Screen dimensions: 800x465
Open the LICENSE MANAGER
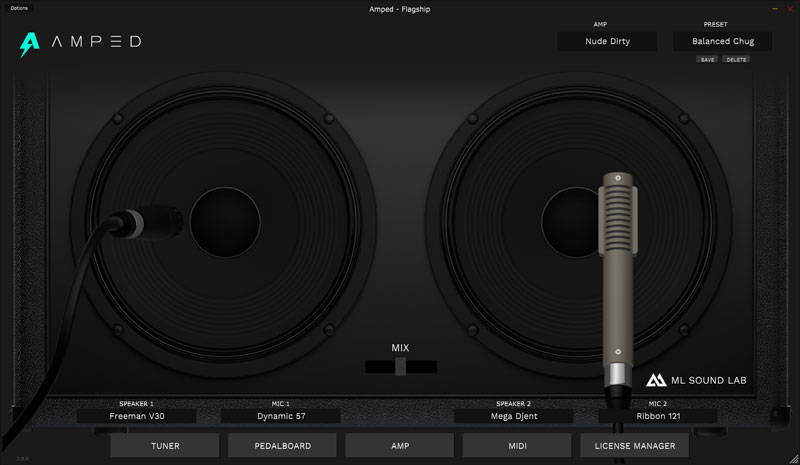pyautogui.click(x=635, y=446)
